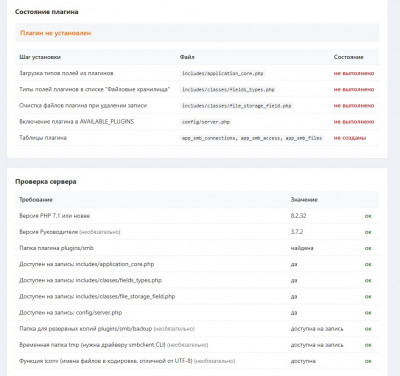Click "(необязательно)" in the iconv row
Screen dimensions: 400x376
tap(214, 361)
